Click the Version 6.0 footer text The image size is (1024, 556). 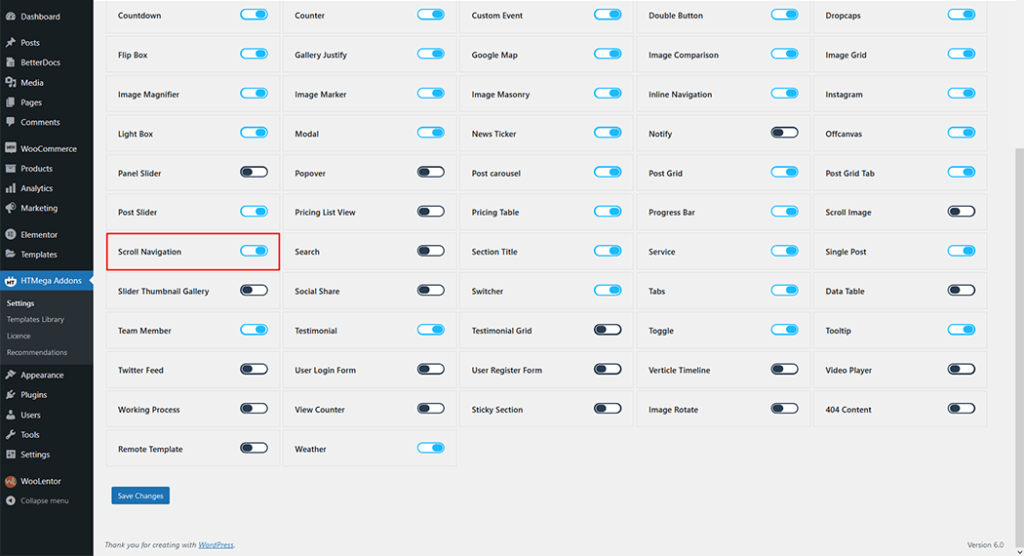(x=985, y=545)
